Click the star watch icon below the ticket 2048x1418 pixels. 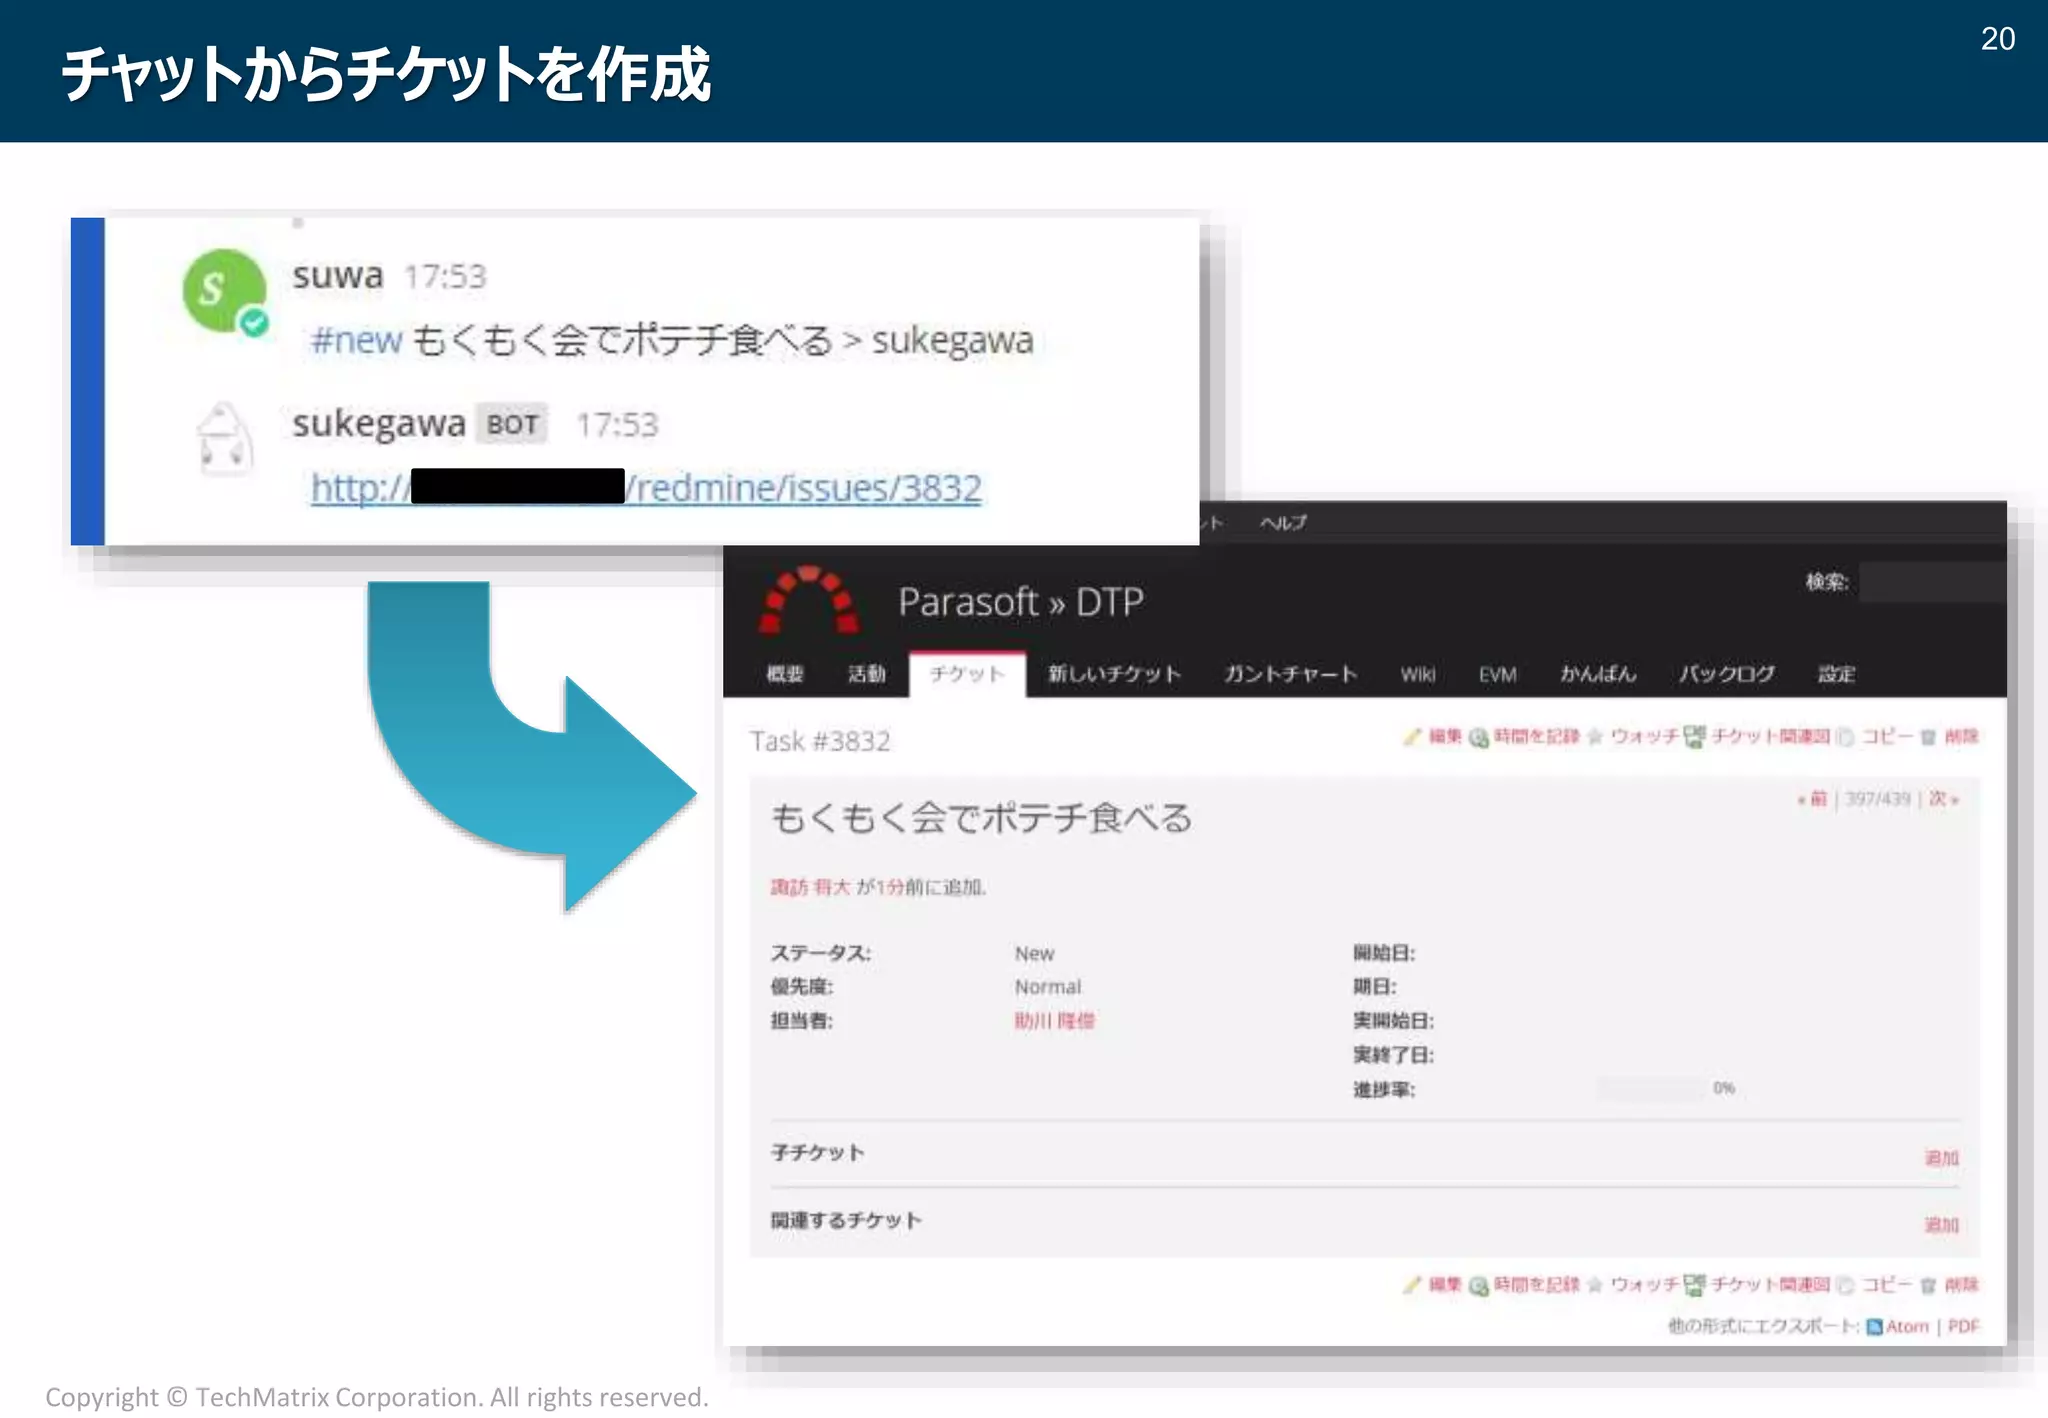(x=1595, y=1285)
